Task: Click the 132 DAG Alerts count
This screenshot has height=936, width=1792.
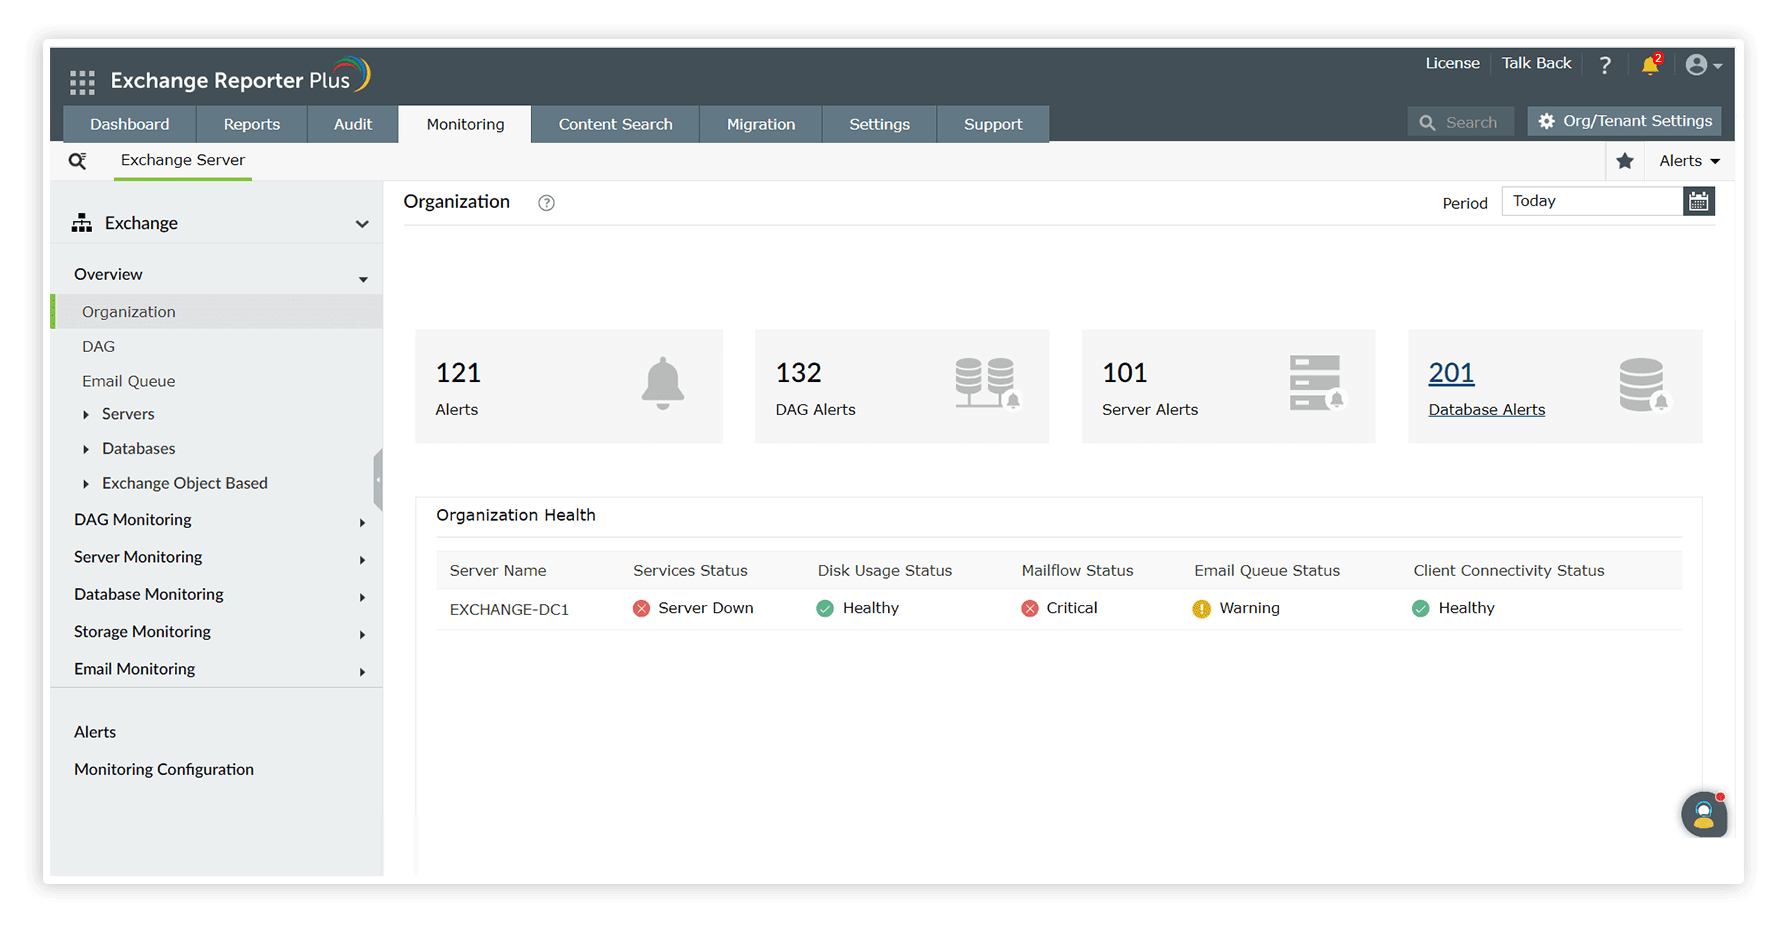Action: [x=798, y=373]
